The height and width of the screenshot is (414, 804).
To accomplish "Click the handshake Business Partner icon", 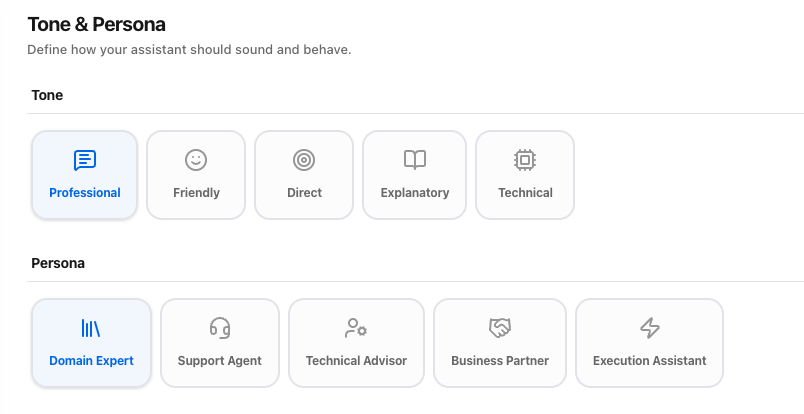I will tap(500, 328).
